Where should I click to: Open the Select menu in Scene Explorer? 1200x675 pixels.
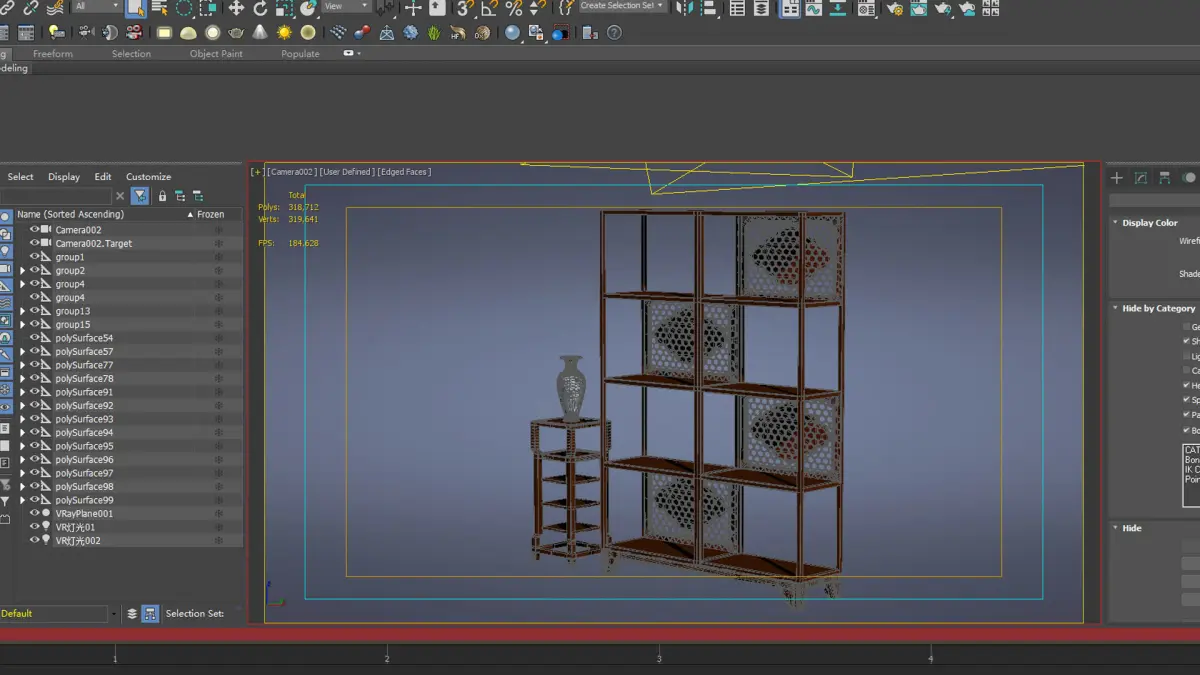pyautogui.click(x=20, y=177)
